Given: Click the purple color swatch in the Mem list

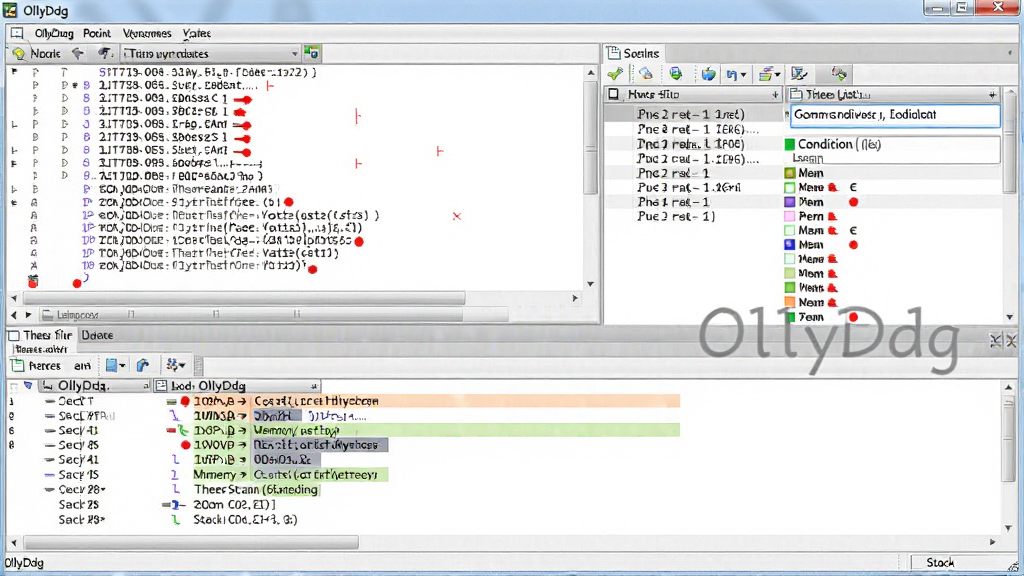Looking at the screenshot, I should (790, 202).
